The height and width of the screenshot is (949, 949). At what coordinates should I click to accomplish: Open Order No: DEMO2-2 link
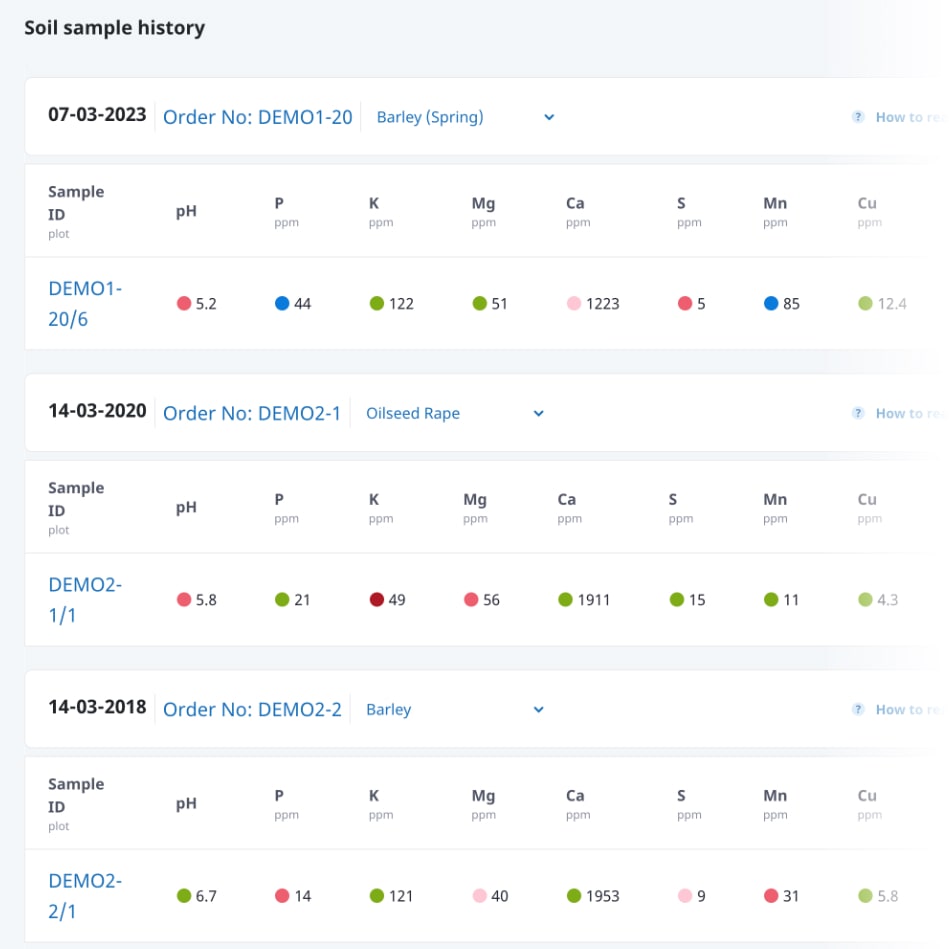tap(252, 710)
